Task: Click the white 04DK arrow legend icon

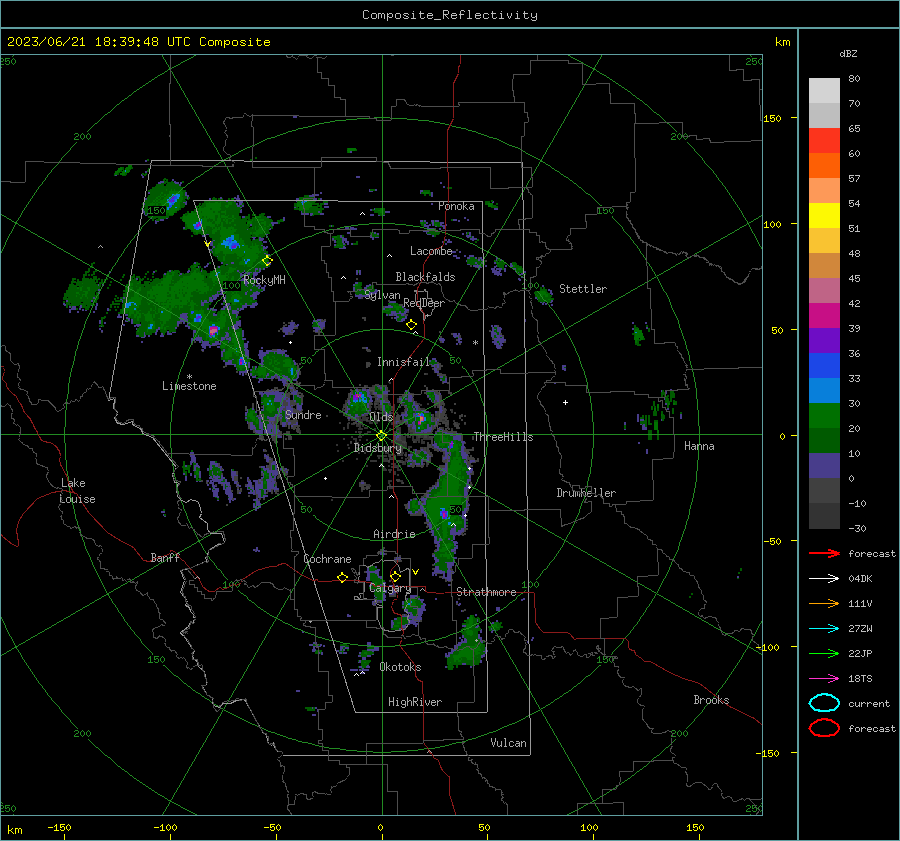Action: click(x=824, y=579)
